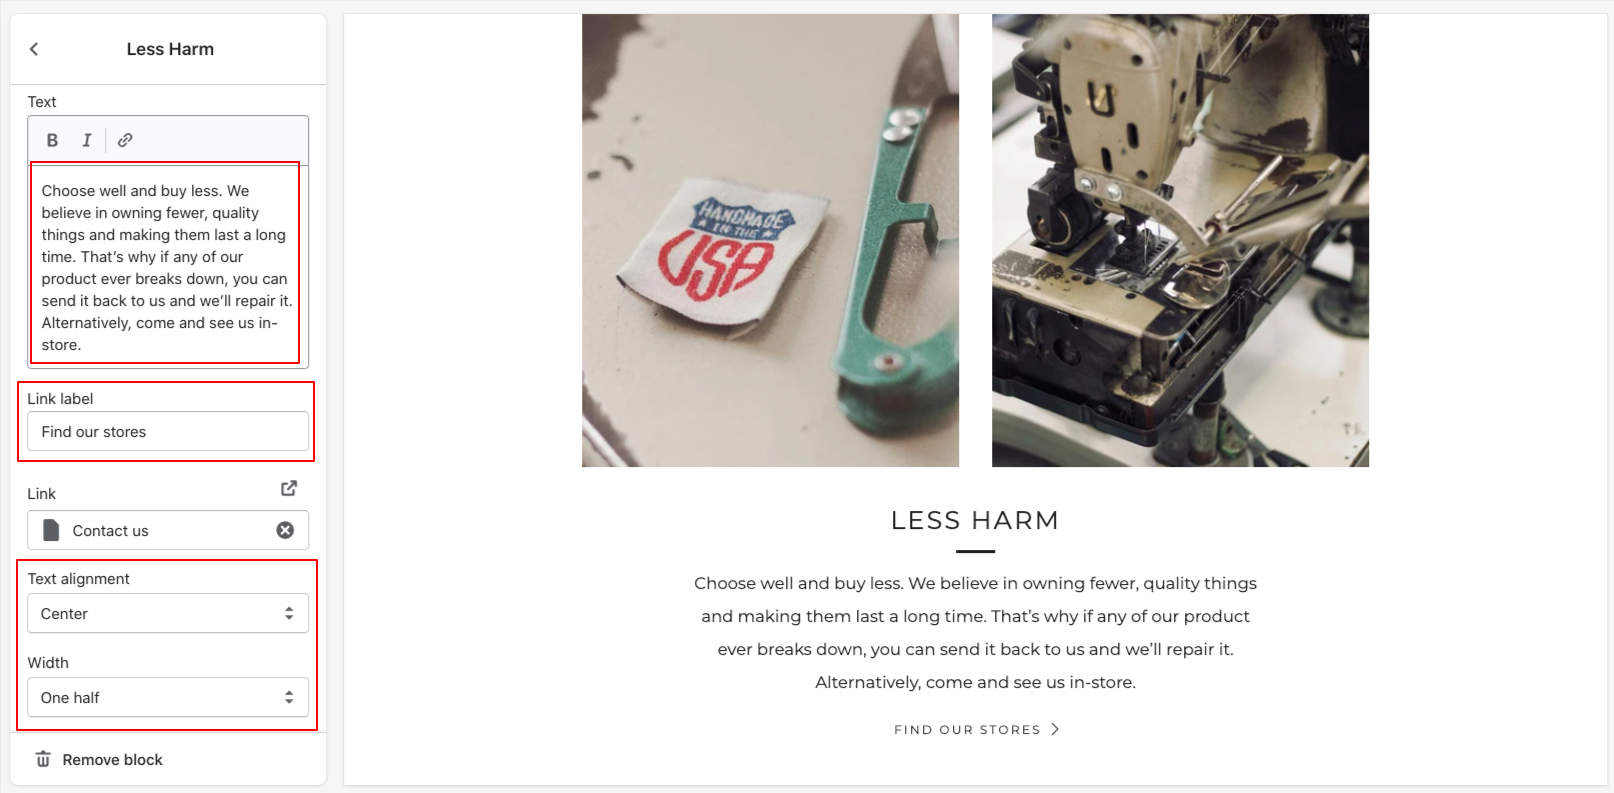Open the Text alignment dropdown

coord(168,613)
